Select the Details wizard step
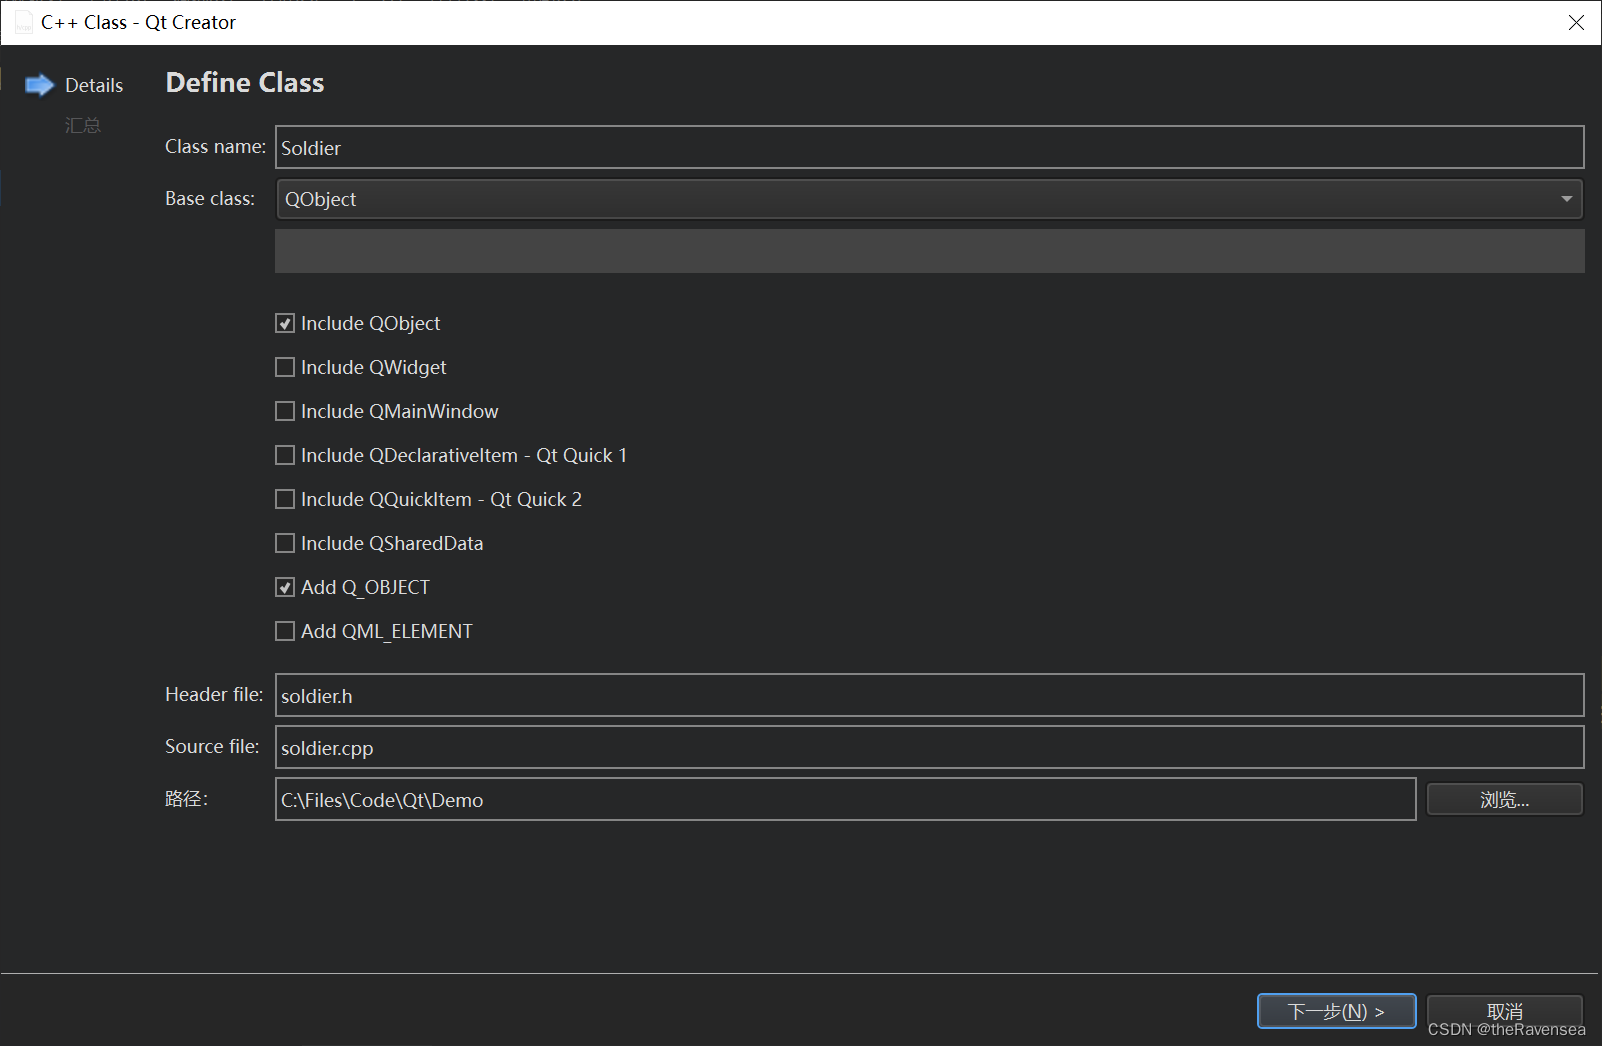The image size is (1602, 1046). 94,85
